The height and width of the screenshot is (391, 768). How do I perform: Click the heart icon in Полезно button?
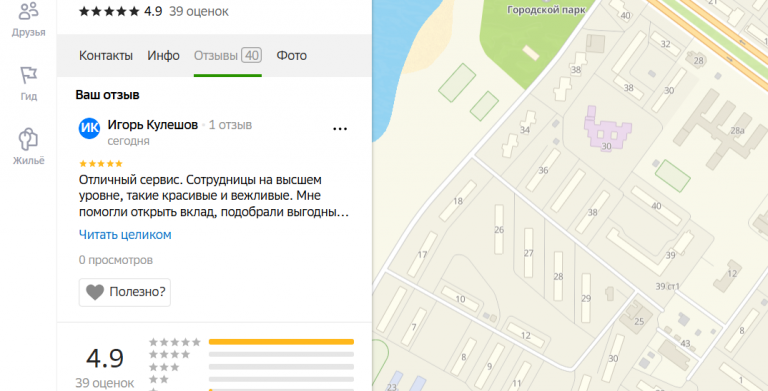point(95,292)
